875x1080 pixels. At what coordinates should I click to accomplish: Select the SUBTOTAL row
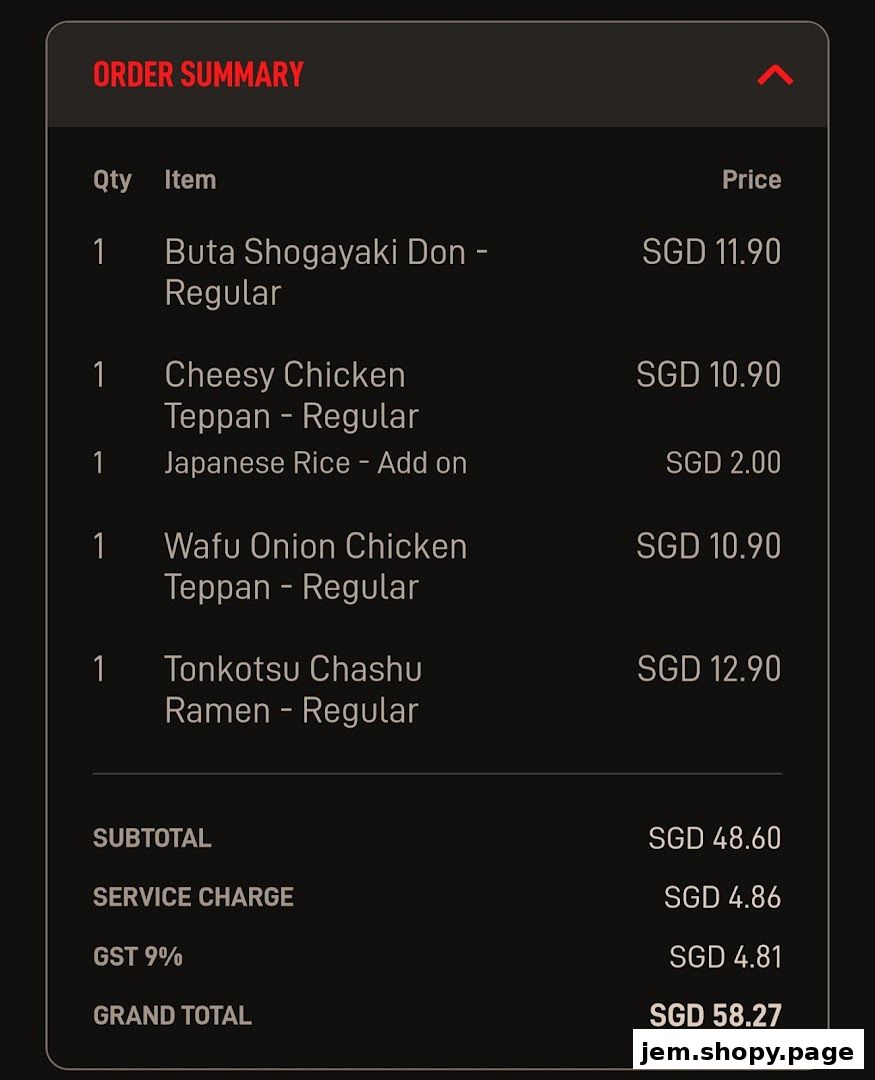pos(151,838)
